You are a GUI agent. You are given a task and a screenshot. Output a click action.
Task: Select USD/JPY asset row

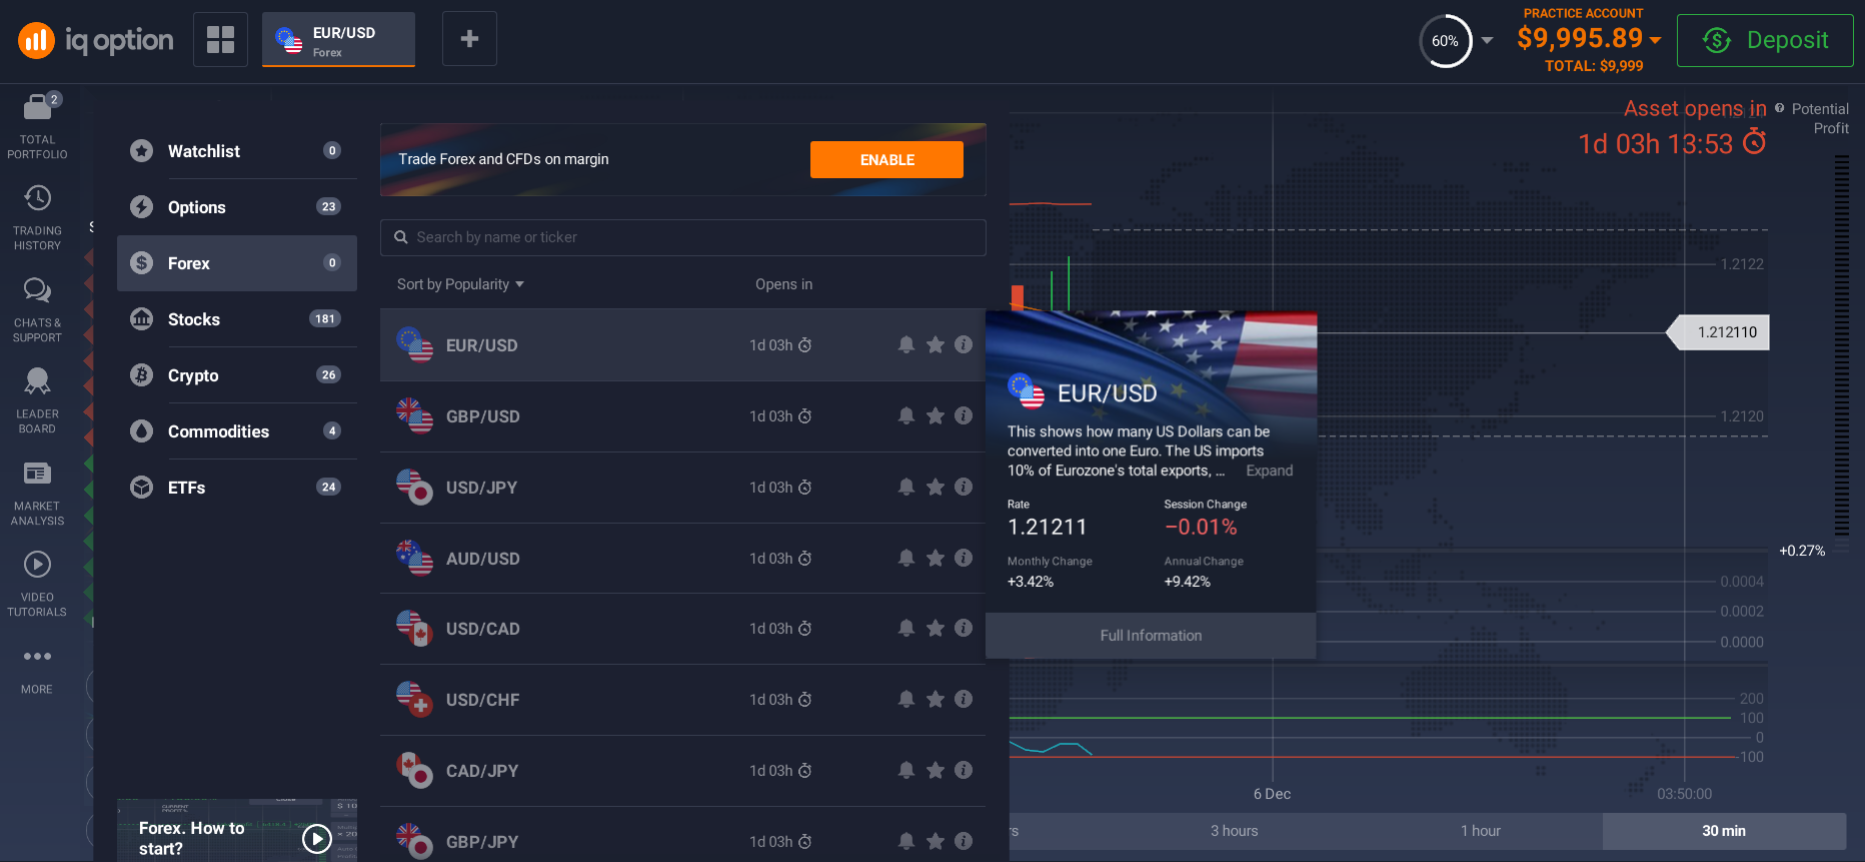point(683,487)
